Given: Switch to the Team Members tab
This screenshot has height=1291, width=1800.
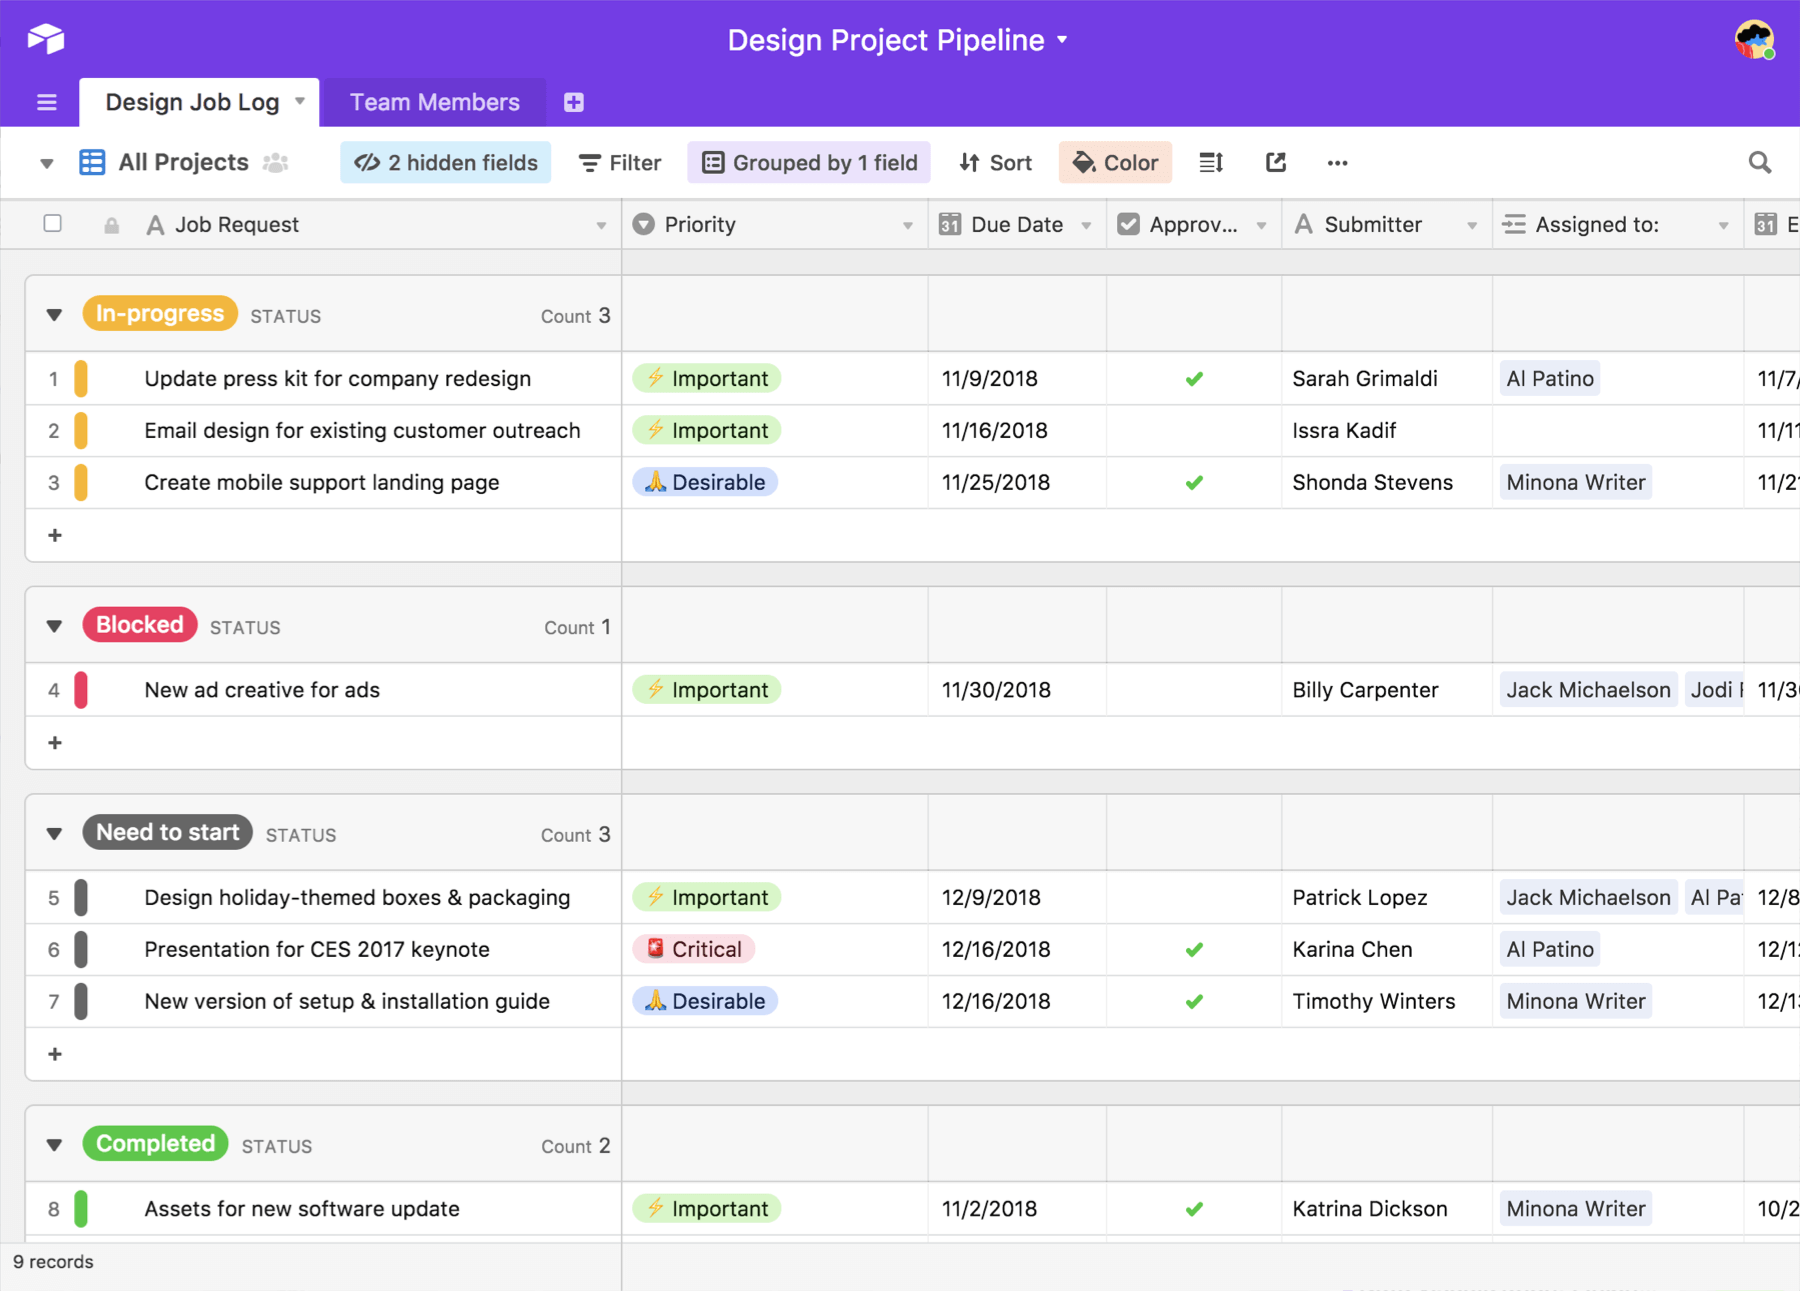Looking at the screenshot, I should tap(434, 101).
